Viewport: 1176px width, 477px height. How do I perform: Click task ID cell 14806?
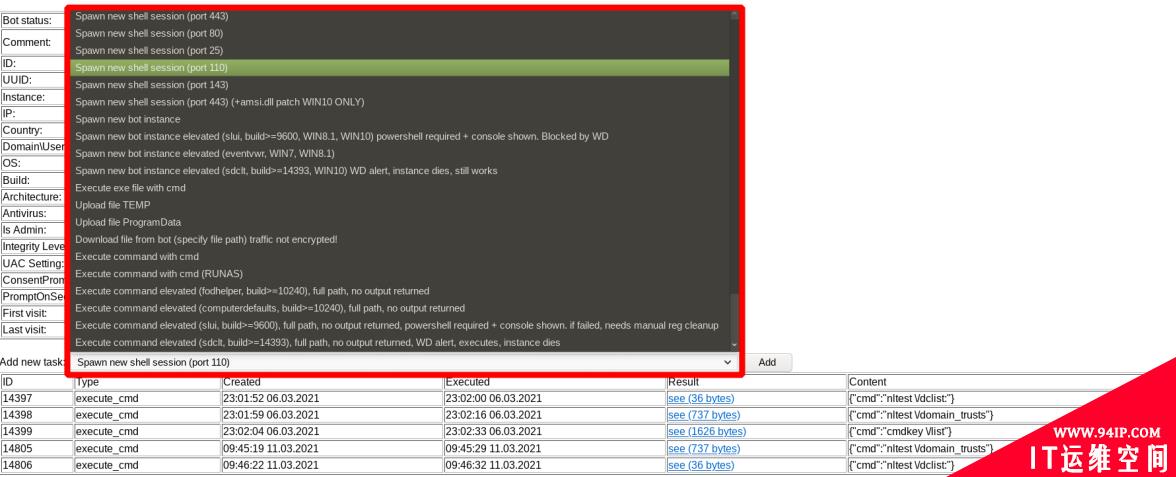(x=37, y=465)
